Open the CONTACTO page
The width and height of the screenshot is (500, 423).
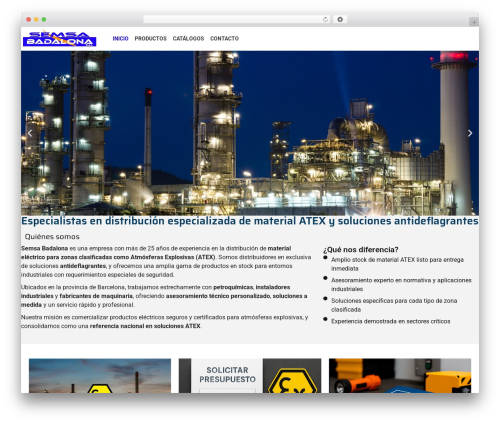[x=224, y=39]
